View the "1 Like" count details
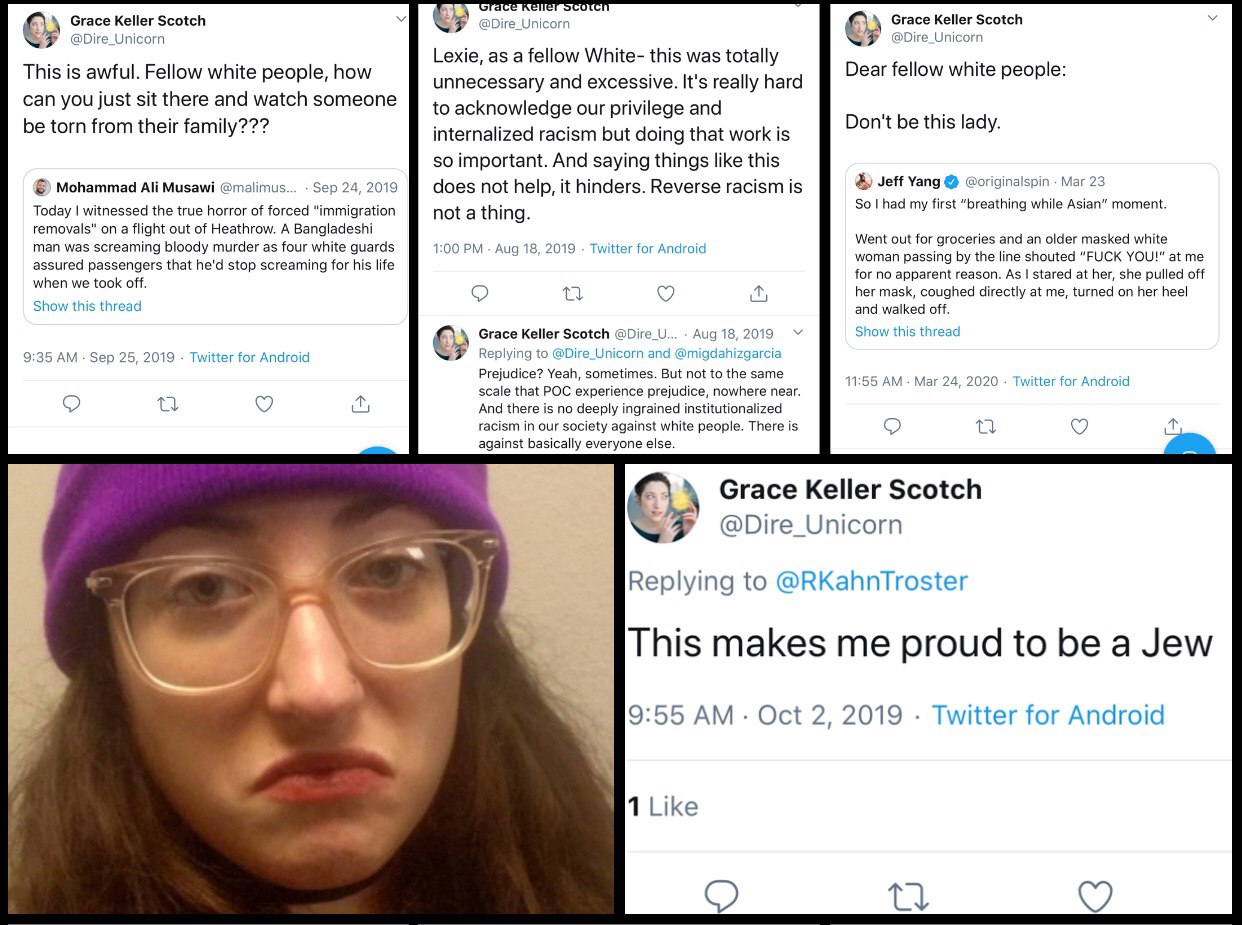The image size is (1242, 925). [x=663, y=806]
